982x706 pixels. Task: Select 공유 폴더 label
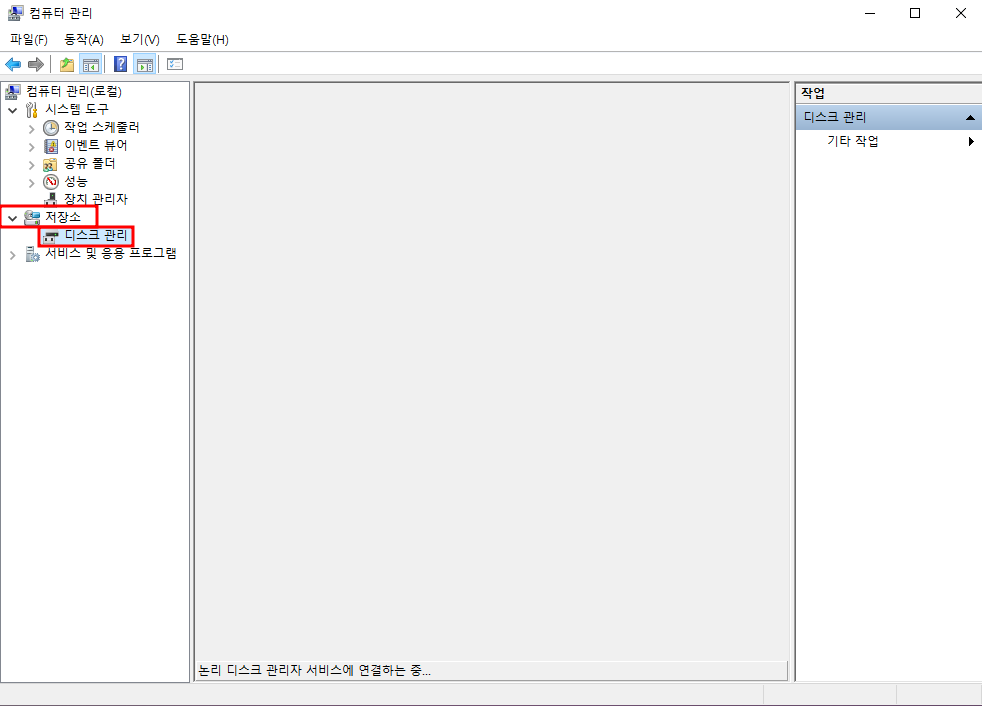point(90,164)
